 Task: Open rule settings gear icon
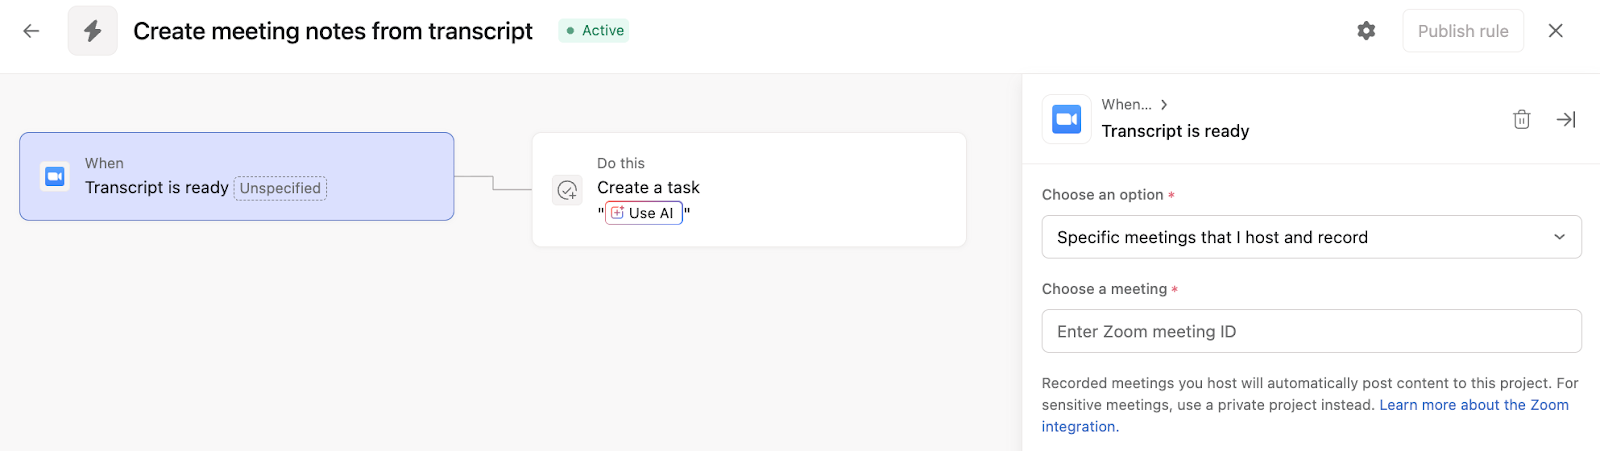(1366, 31)
